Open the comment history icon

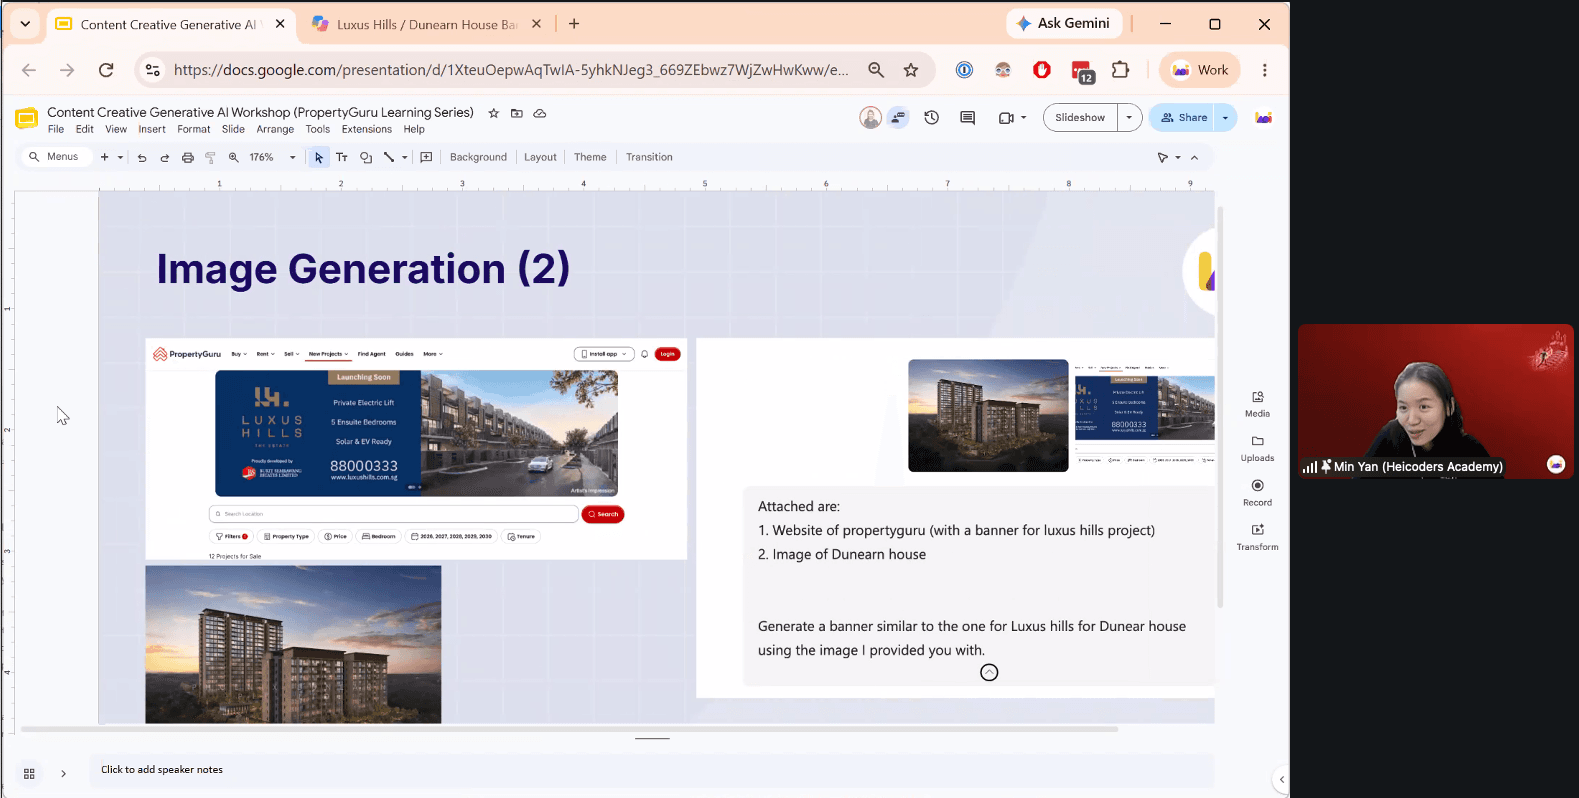968,117
